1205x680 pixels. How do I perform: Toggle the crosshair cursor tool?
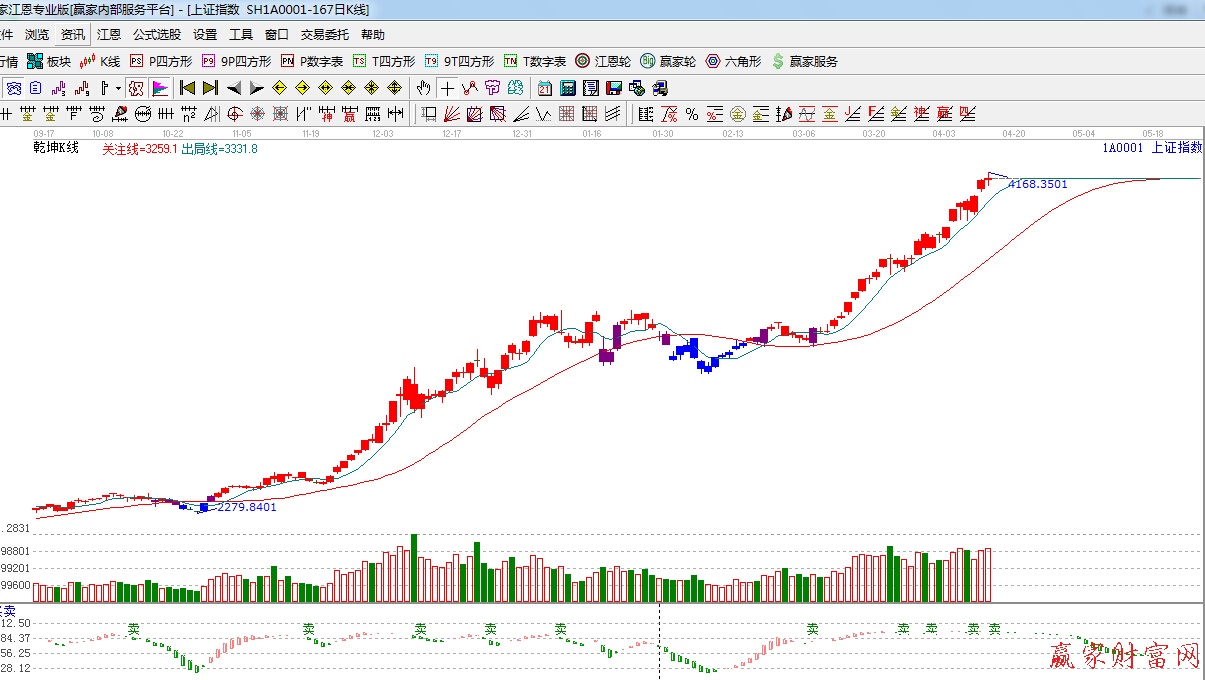click(x=447, y=88)
